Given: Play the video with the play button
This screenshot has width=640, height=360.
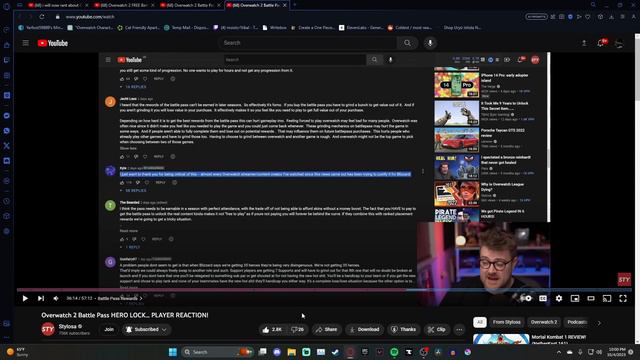Looking at the screenshot, I should (x=25, y=298).
